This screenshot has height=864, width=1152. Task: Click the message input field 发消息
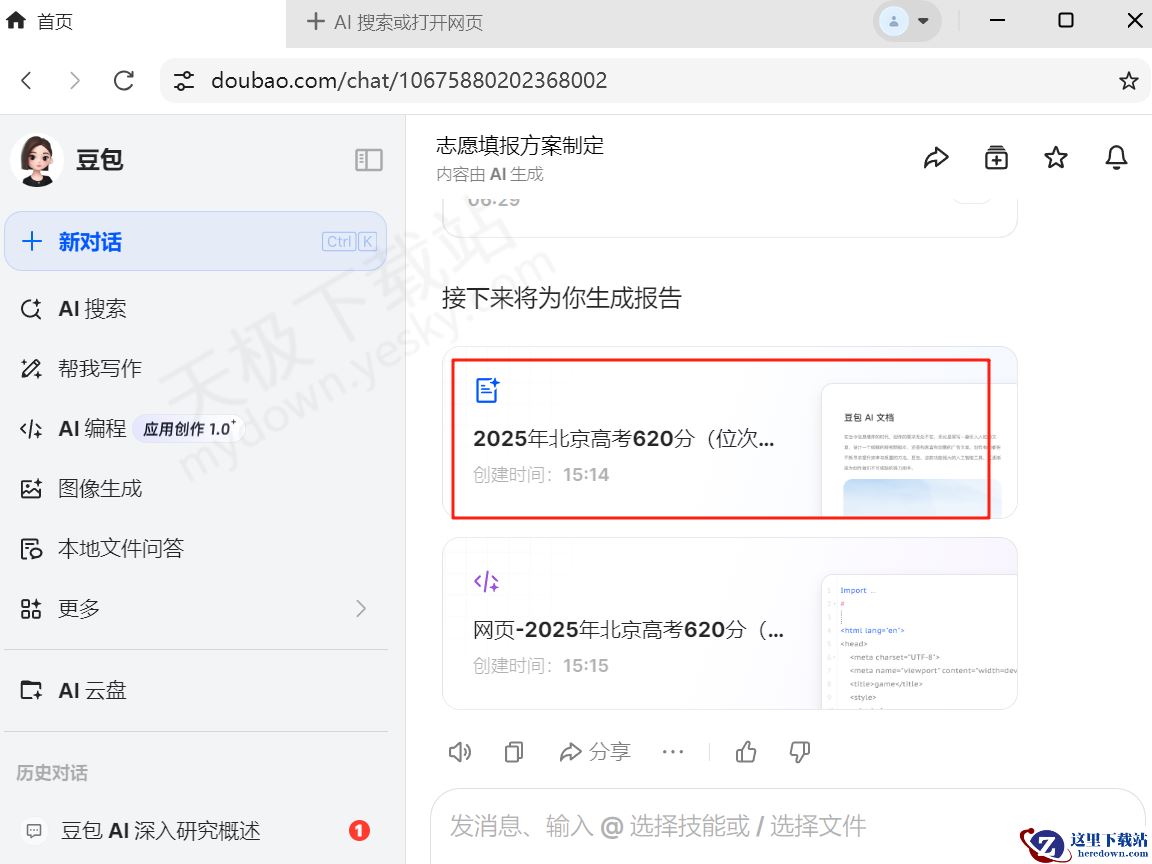(788, 826)
